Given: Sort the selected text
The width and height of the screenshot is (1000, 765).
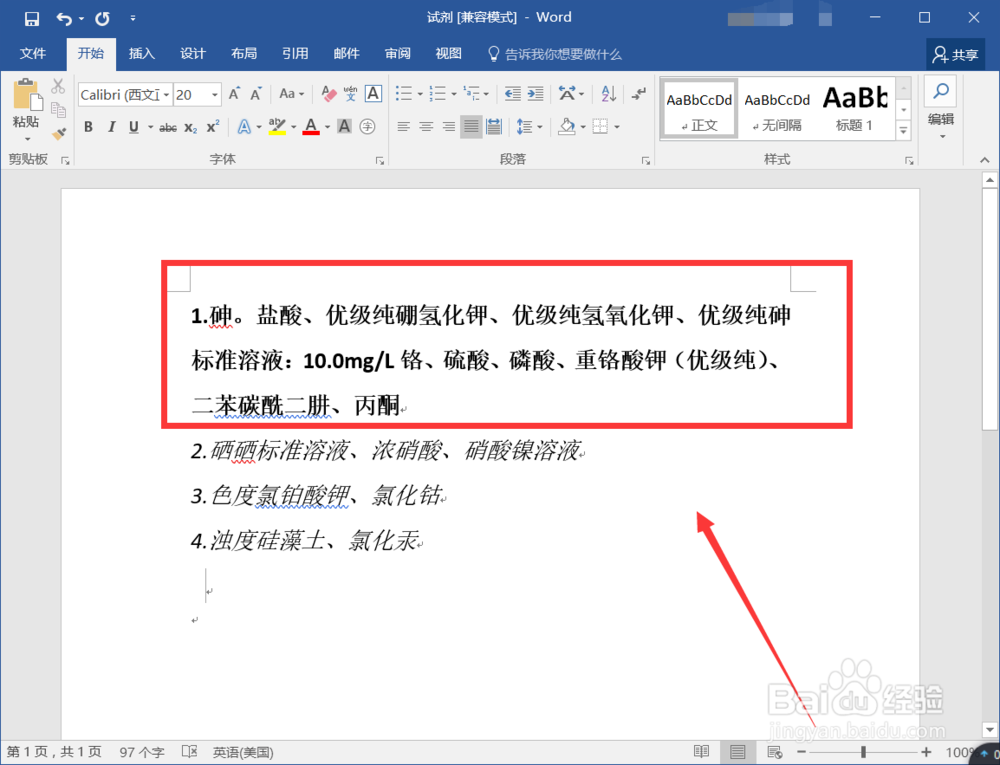Looking at the screenshot, I should click(608, 93).
